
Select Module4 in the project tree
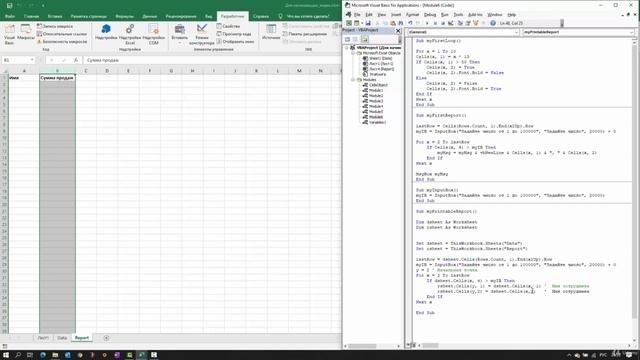click(x=376, y=106)
